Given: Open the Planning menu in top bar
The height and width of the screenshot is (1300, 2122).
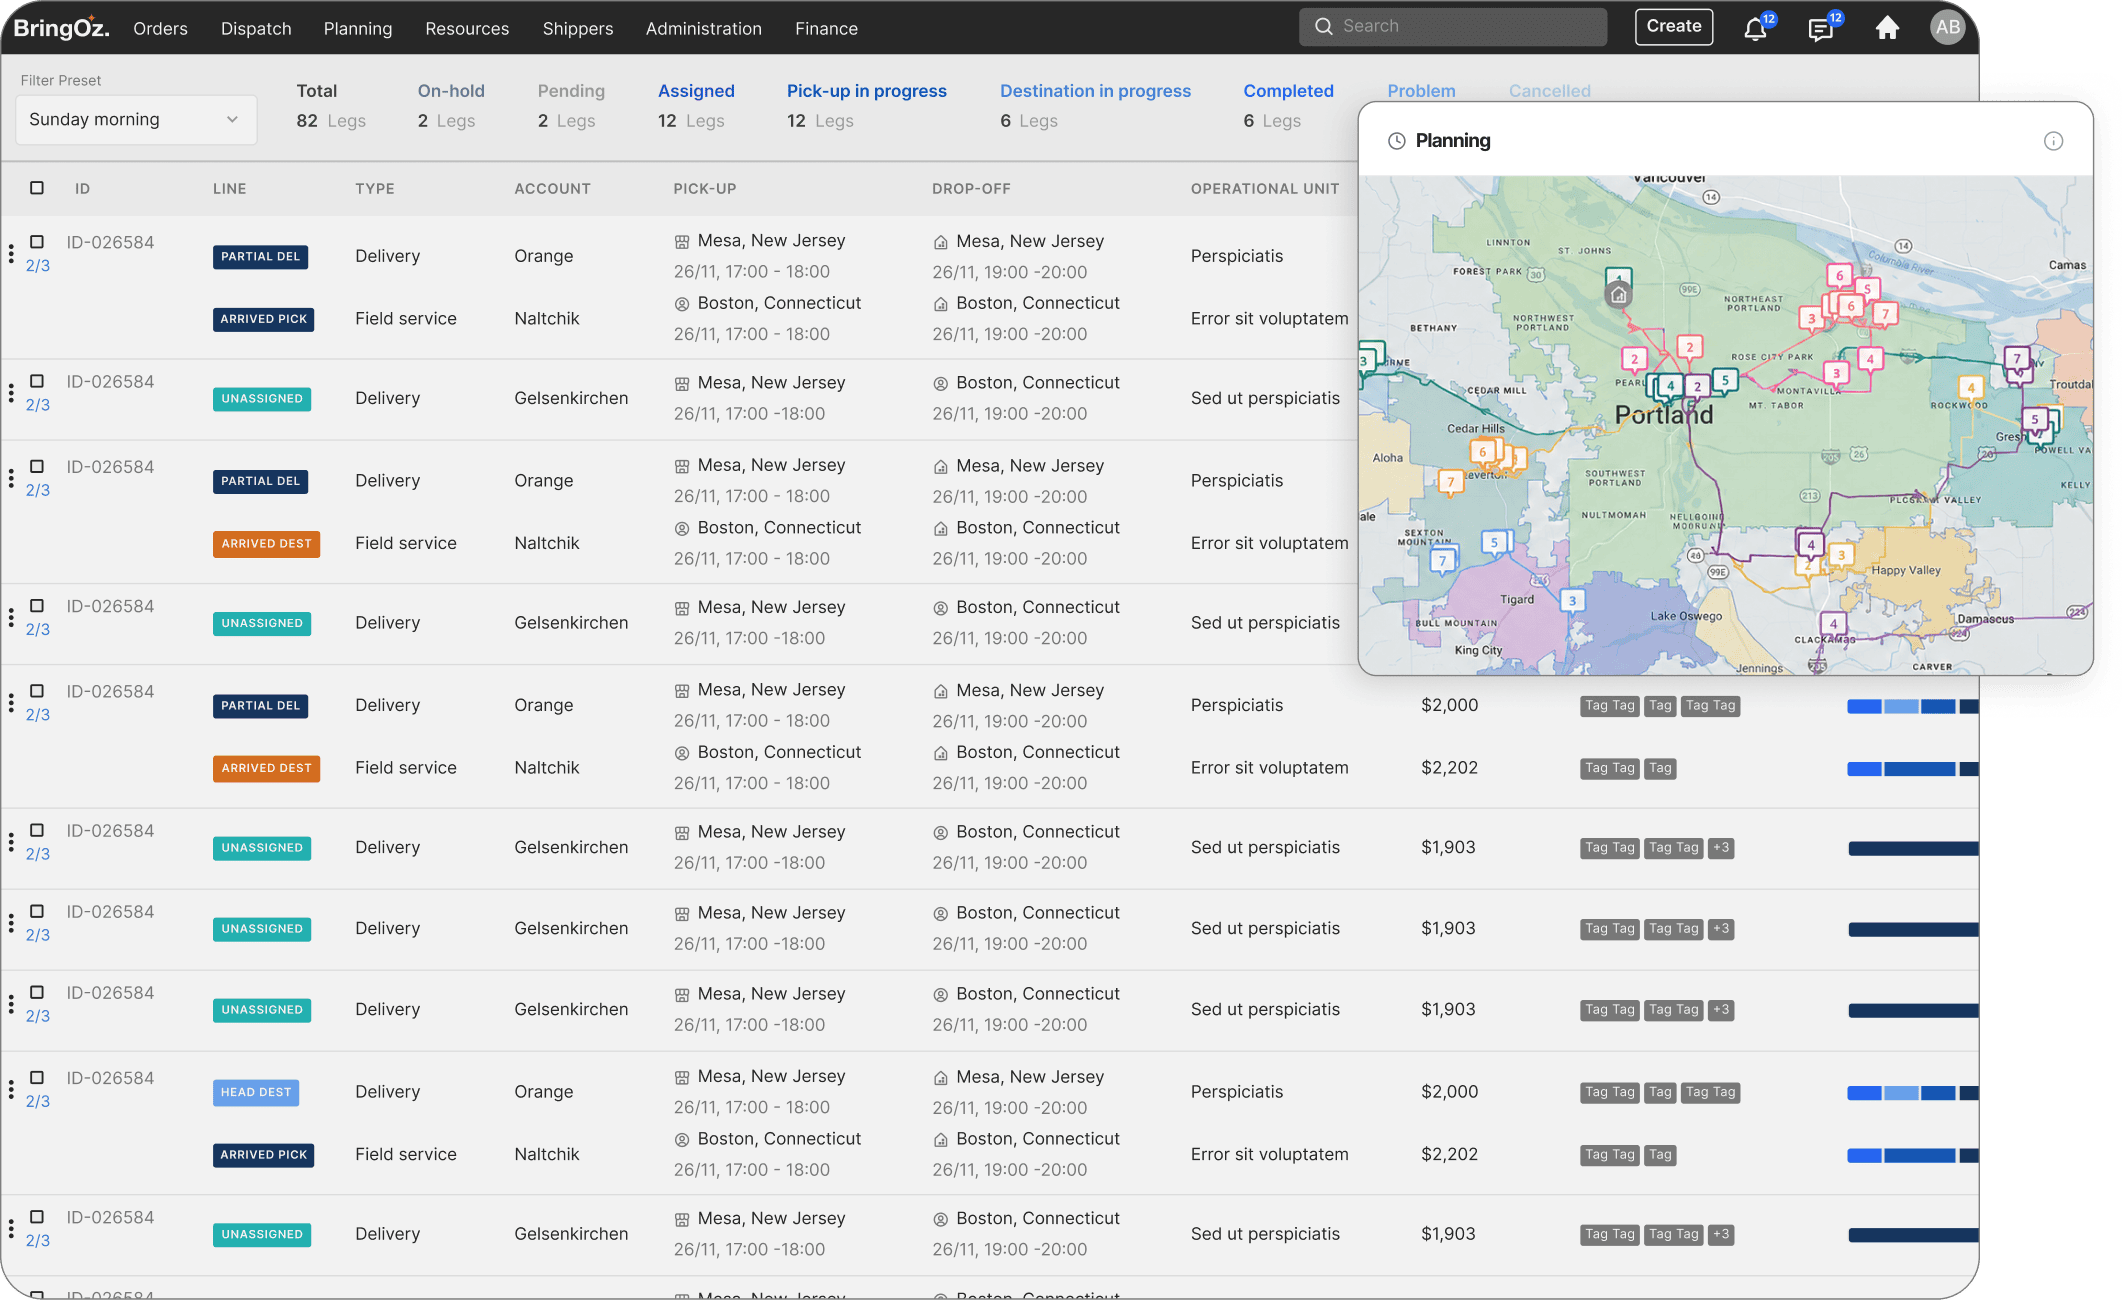Looking at the screenshot, I should point(358,29).
